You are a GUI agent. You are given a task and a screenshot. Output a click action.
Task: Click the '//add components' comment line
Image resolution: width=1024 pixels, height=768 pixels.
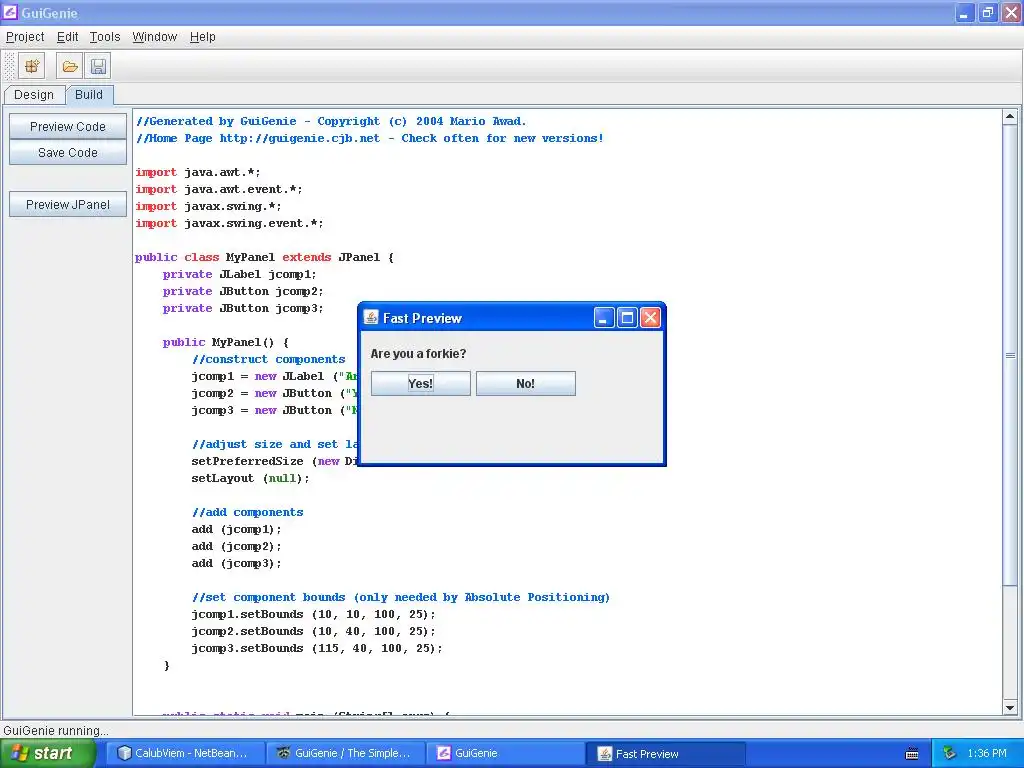(248, 512)
